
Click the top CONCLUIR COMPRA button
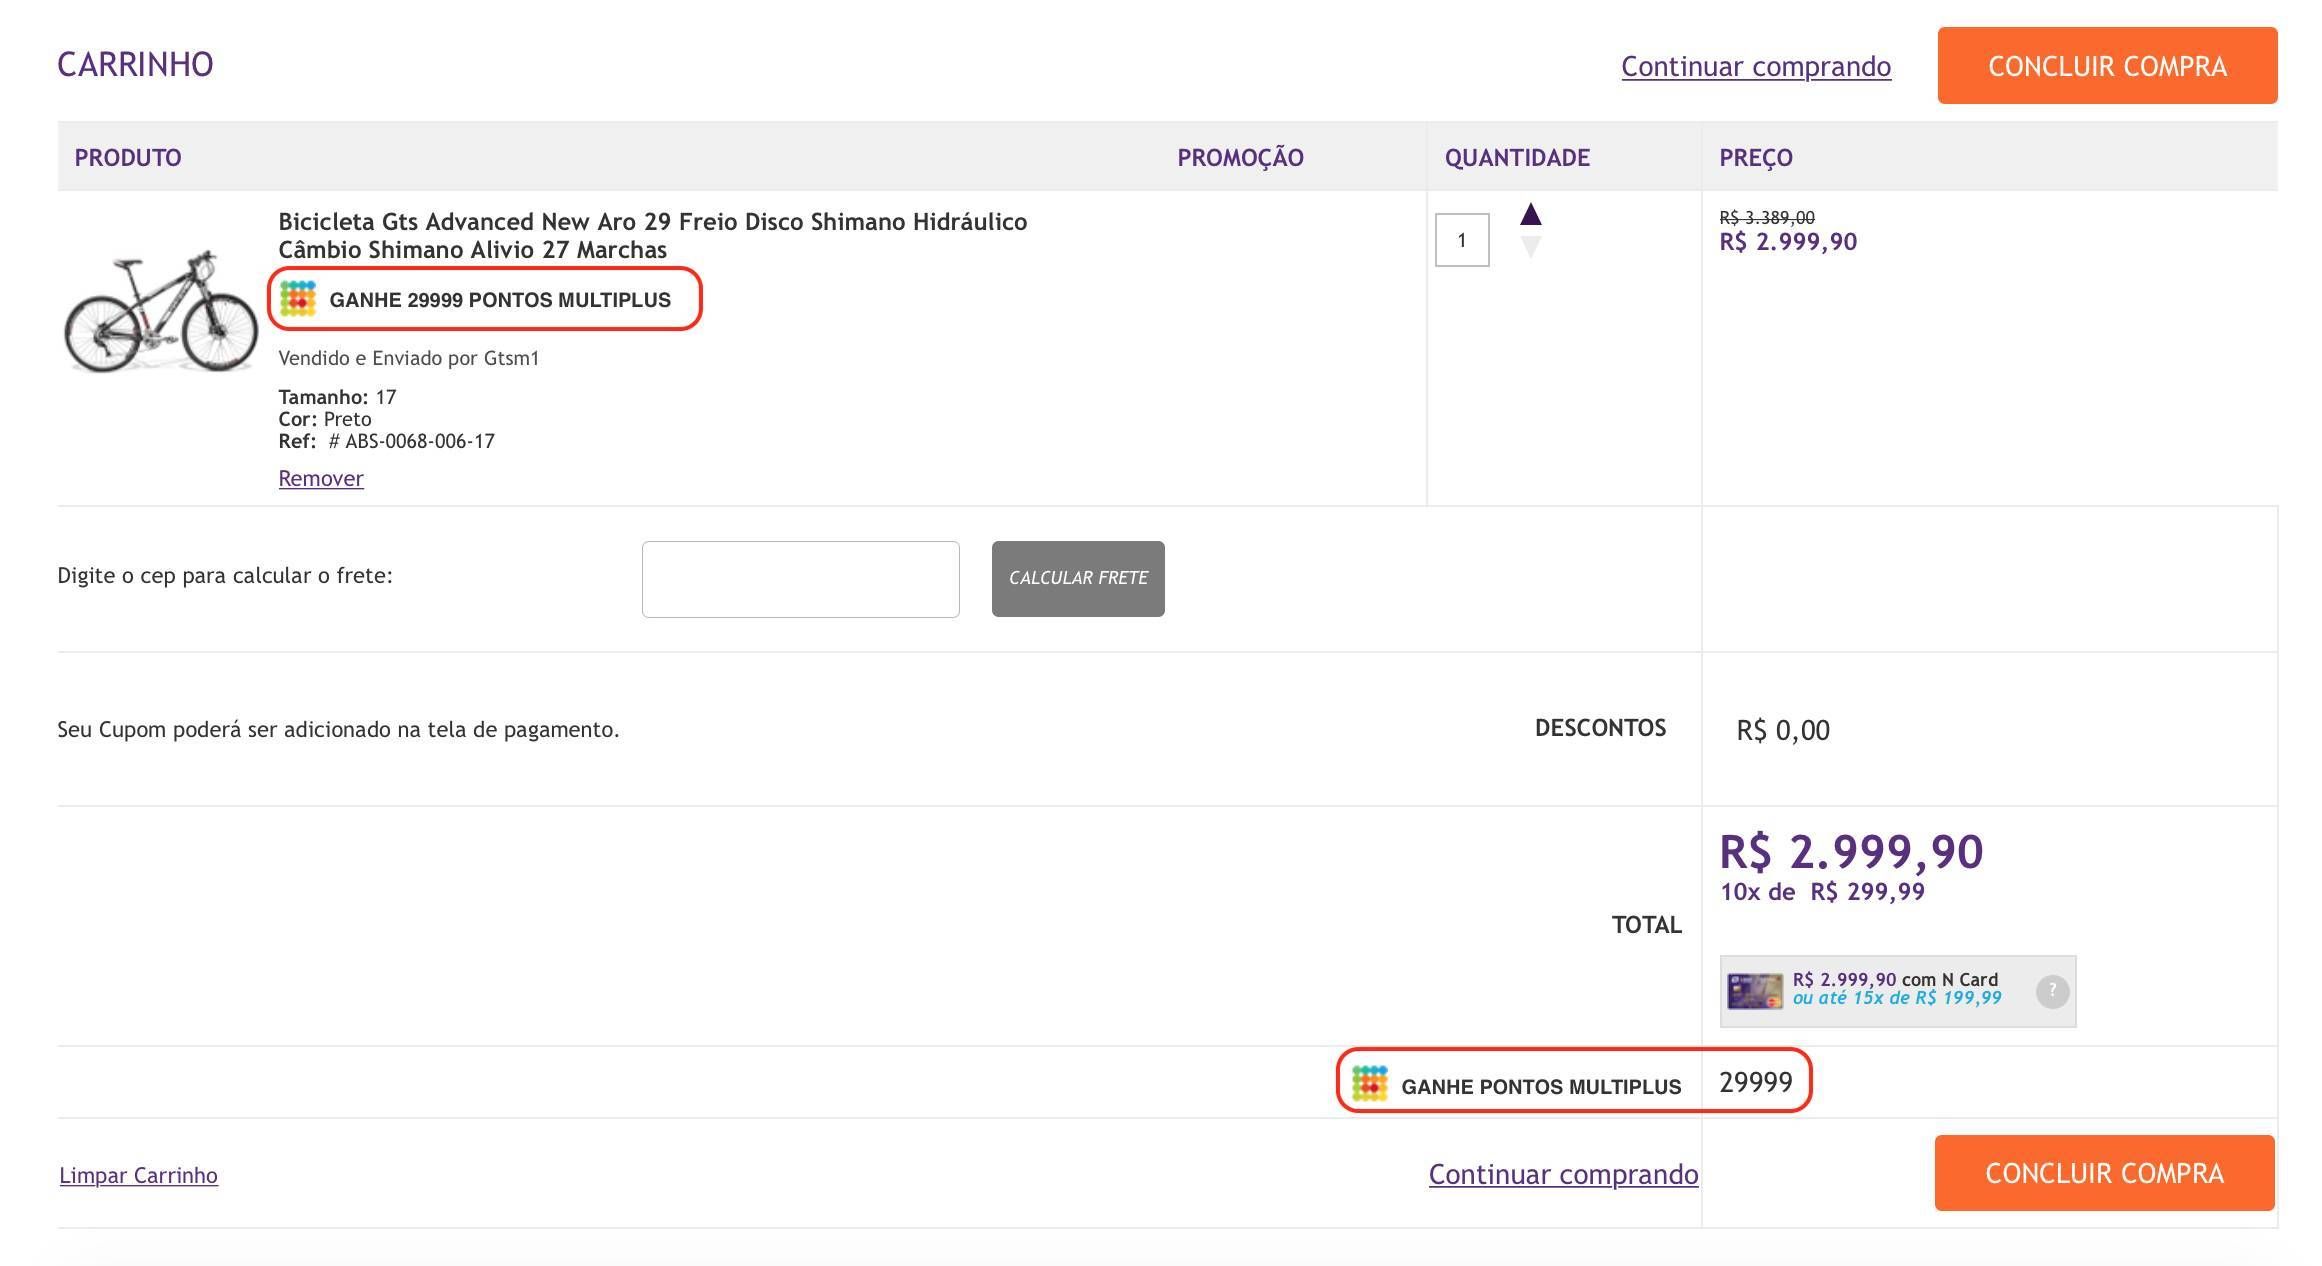coord(2107,66)
